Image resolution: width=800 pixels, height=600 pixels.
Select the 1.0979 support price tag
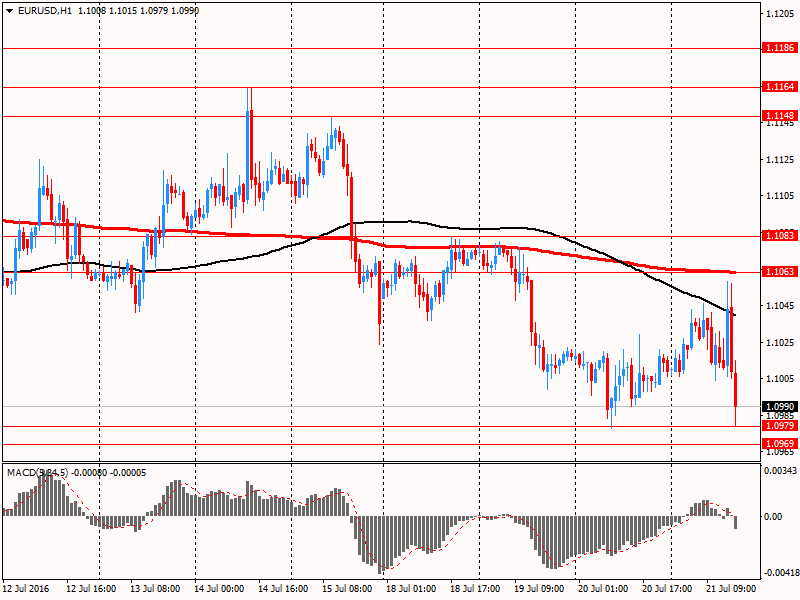pos(779,425)
